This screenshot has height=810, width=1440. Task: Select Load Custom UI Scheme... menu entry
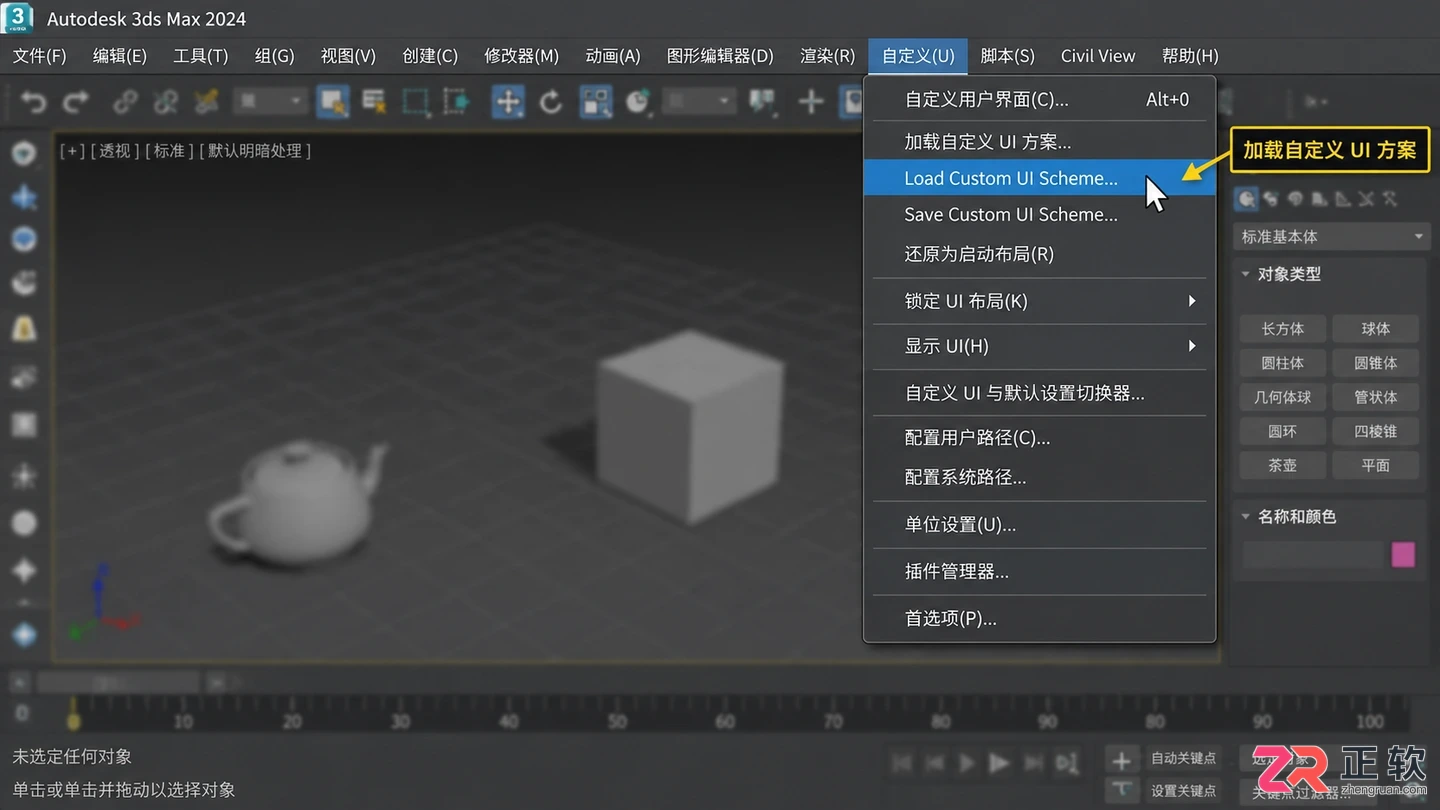[x=1040, y=178]
